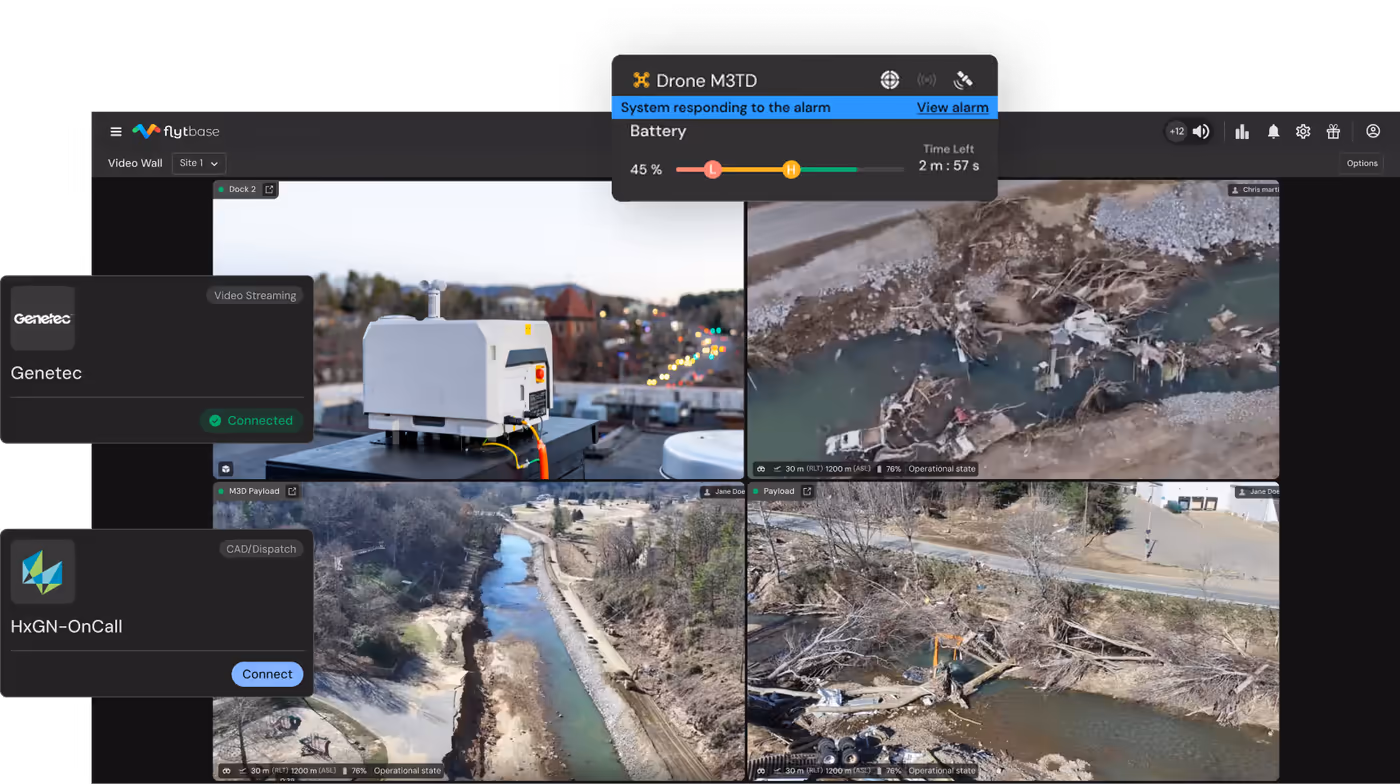Click the Connect button for HxGN-OnCall
The height and width of the screenshot is (784, 1400).
point(267,674)
